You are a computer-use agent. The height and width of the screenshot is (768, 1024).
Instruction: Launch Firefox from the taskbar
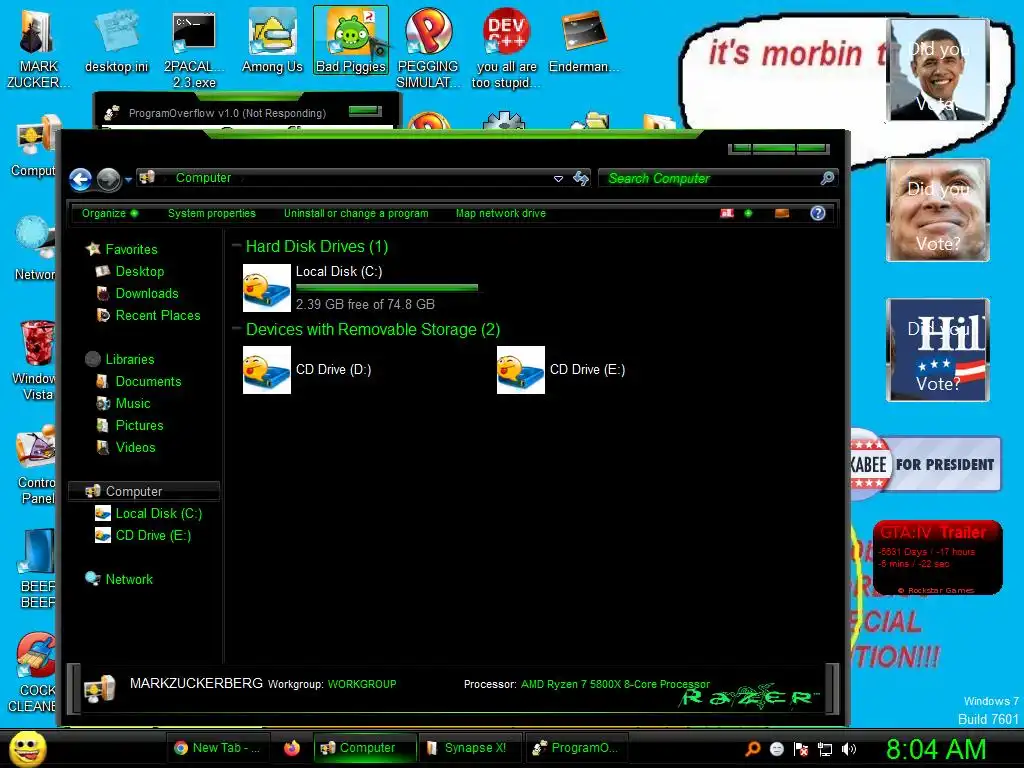click(x=292, y=748)
